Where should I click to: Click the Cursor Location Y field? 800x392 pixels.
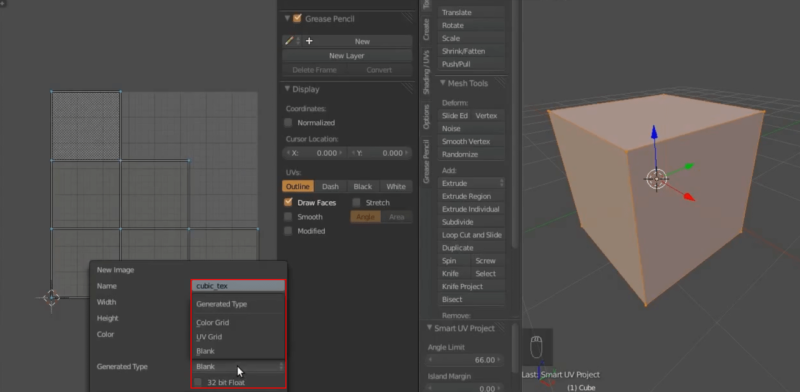(x=379, y=153)
